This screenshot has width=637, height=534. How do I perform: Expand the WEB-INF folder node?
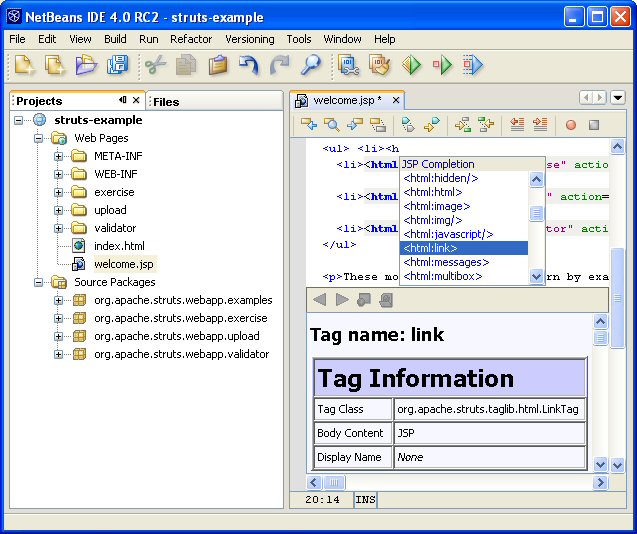coord(59,174)
